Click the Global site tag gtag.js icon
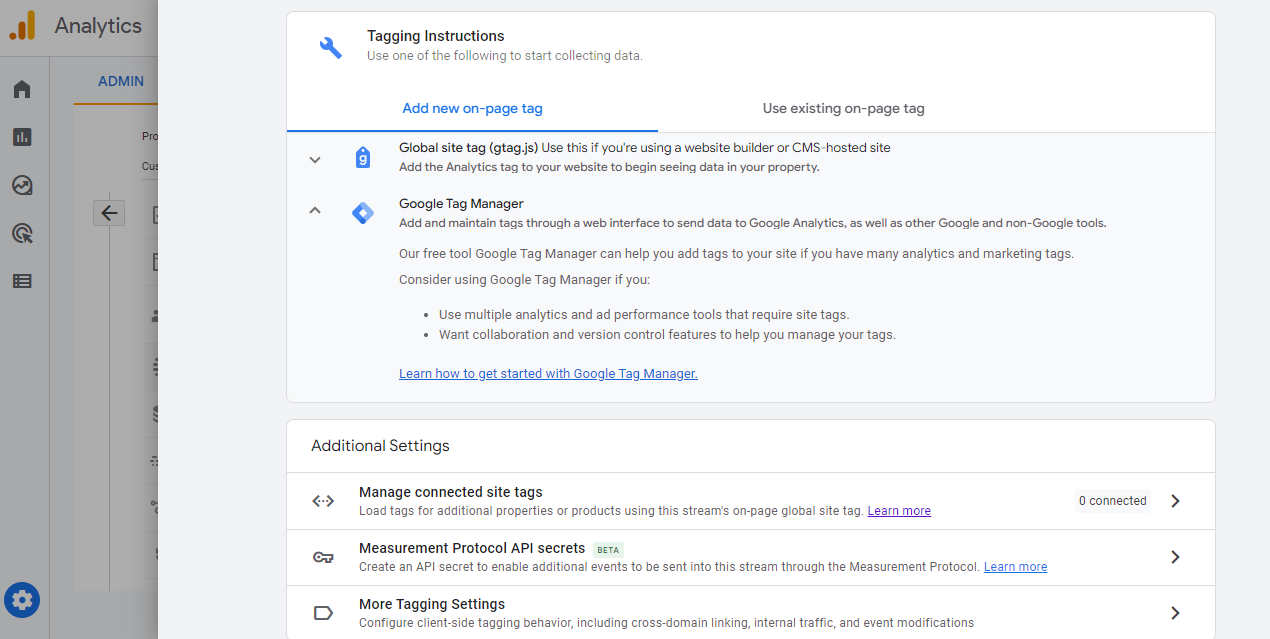The width and height of the screenshot is (1270, 639). [362, 157]
